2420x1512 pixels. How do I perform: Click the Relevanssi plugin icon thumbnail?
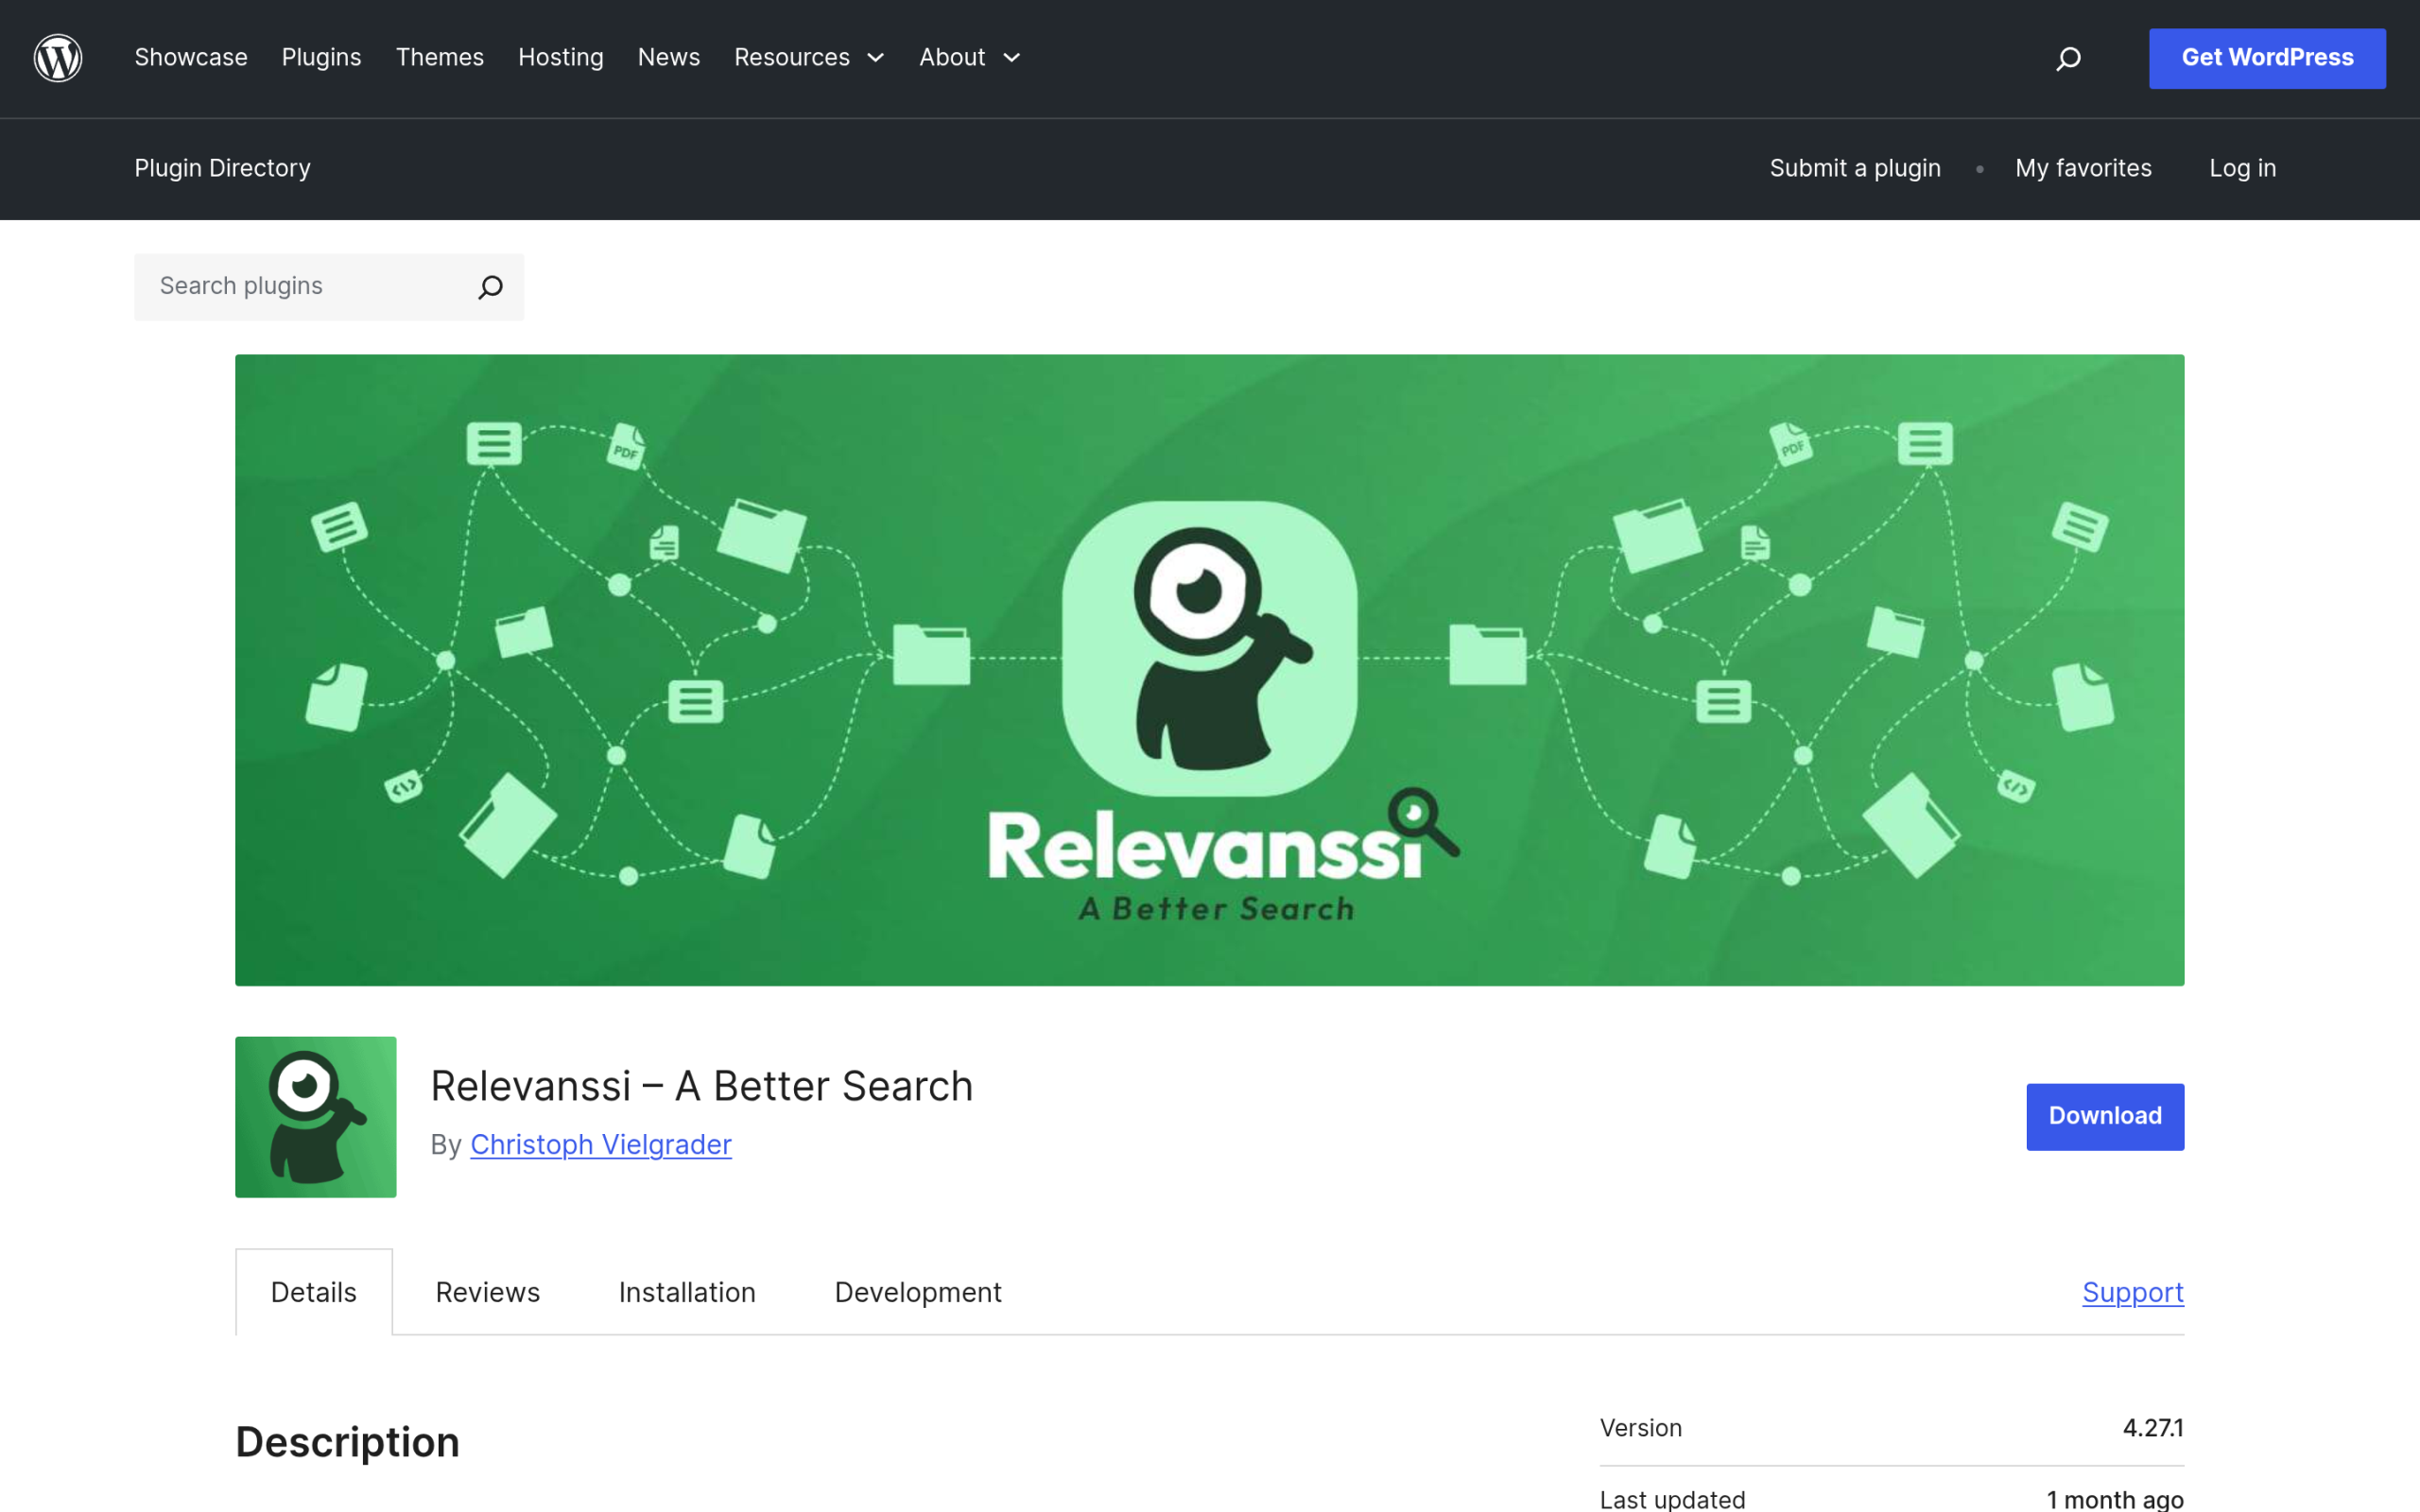coord(316,1117)
